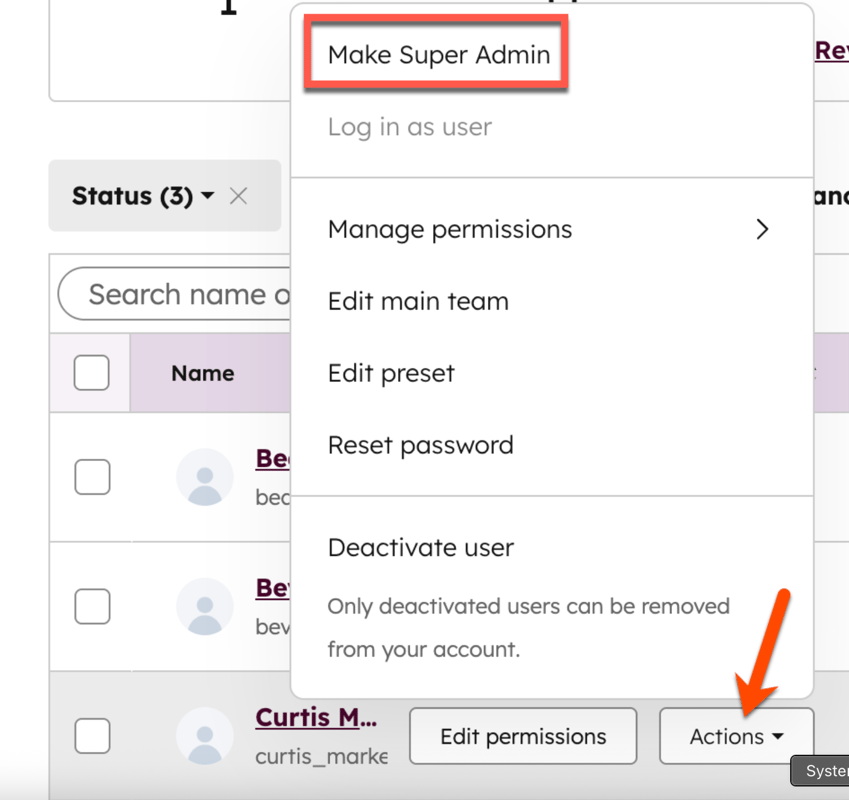Select Log in as user option

410,127
